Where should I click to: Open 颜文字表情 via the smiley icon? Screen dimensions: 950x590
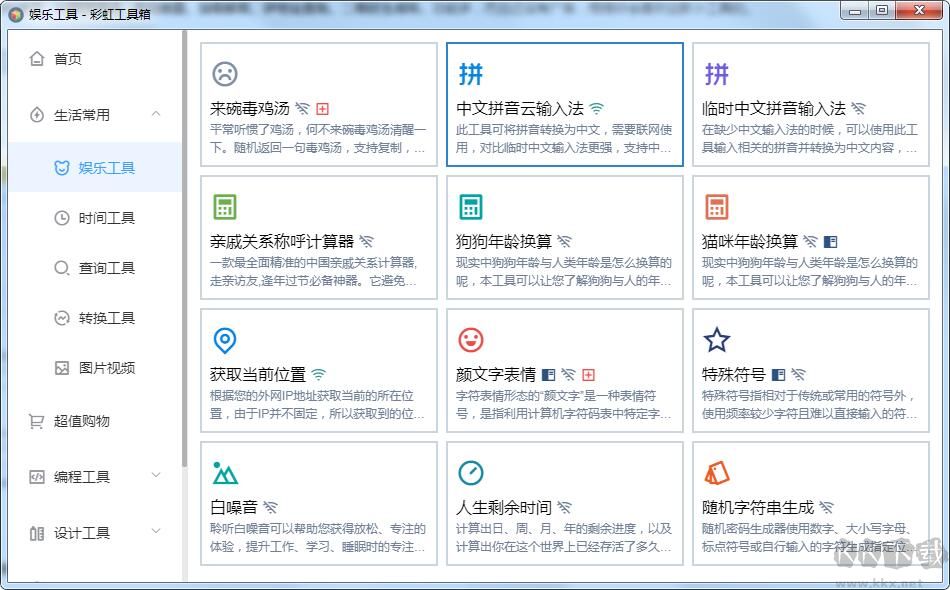pos(470,340)
